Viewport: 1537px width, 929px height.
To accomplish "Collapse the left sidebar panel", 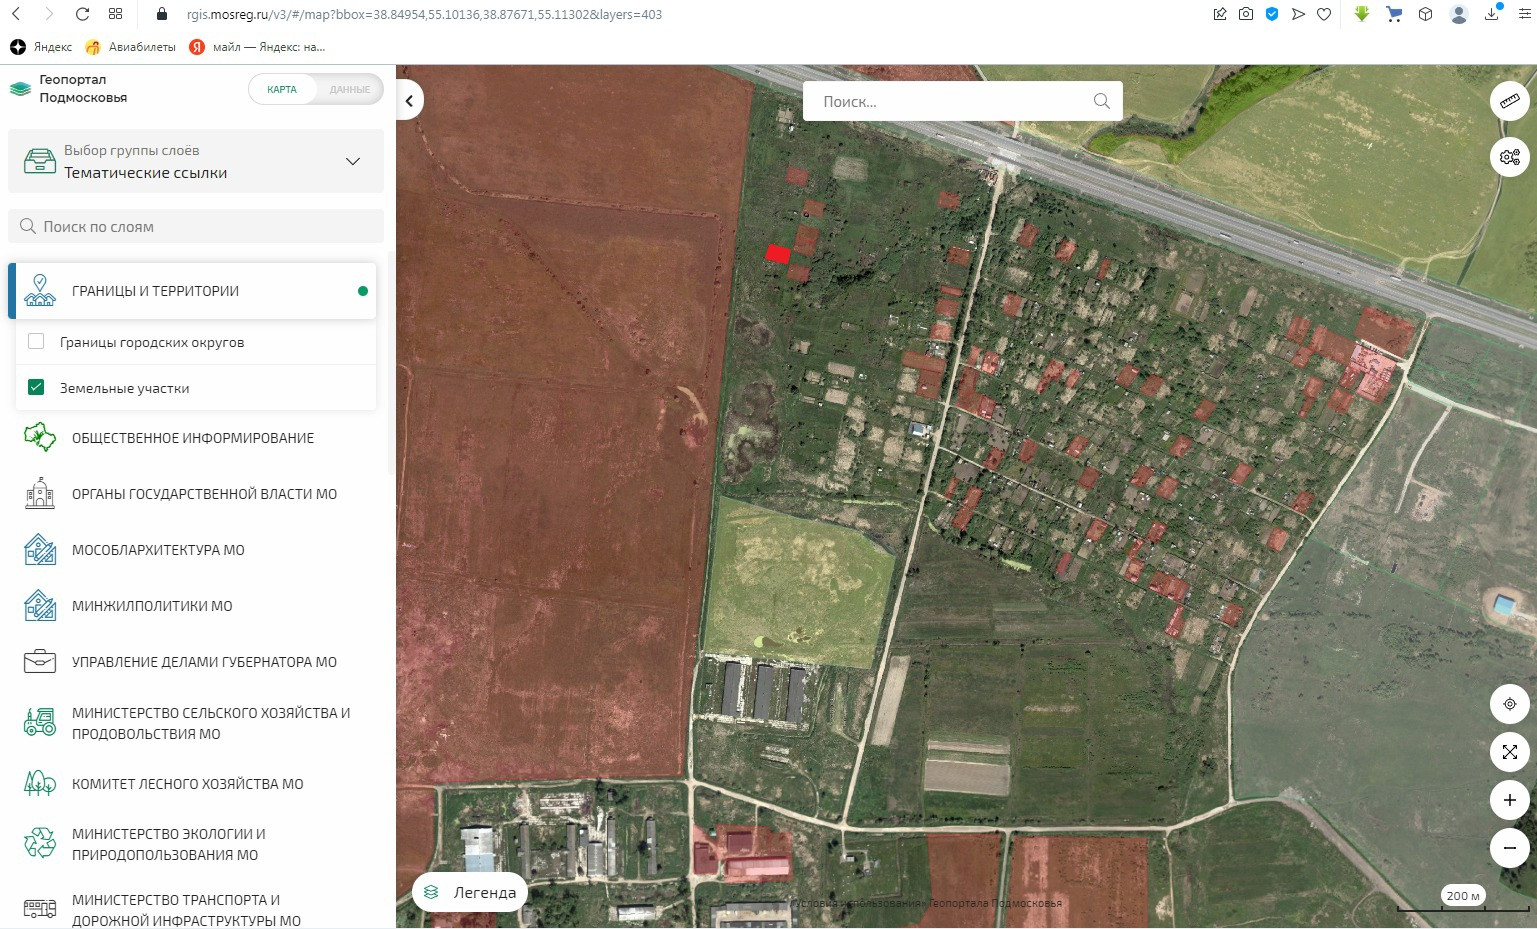I will (409, 101).
